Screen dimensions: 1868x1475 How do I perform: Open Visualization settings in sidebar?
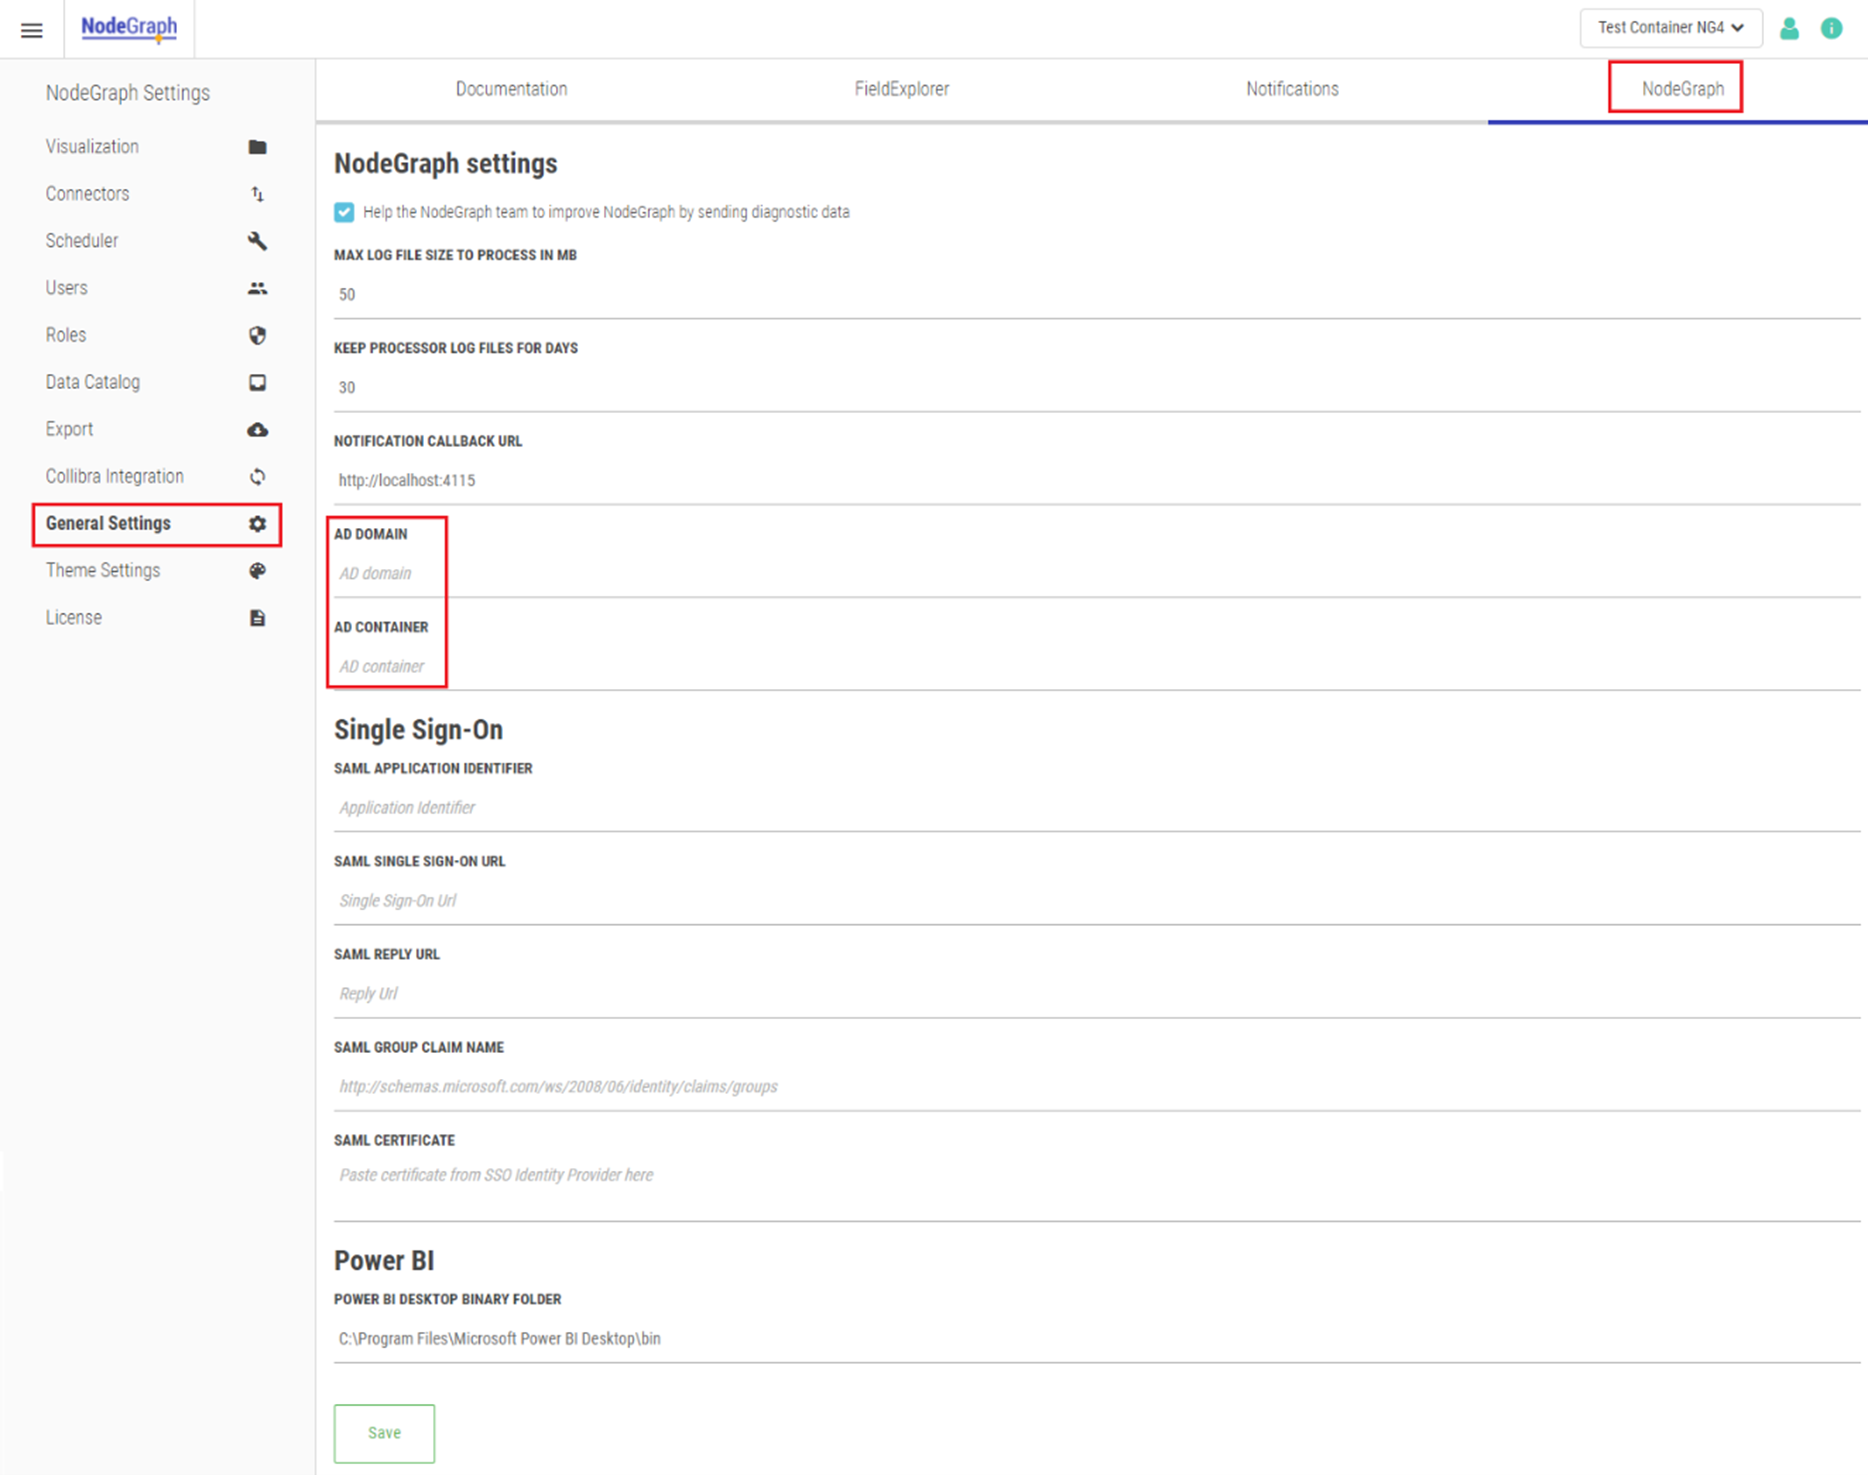click(x=92, y=147)
